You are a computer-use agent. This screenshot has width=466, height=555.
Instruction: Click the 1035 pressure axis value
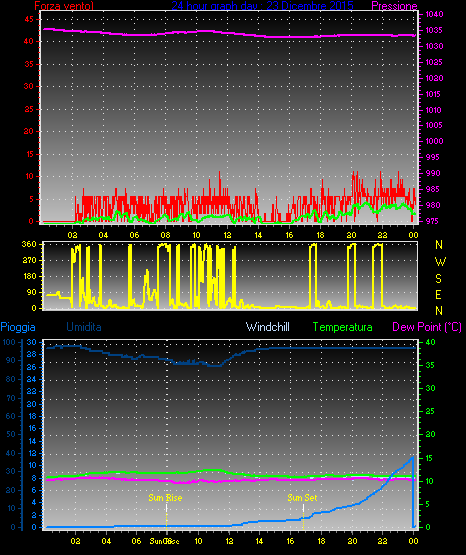(x=434, y=30)
